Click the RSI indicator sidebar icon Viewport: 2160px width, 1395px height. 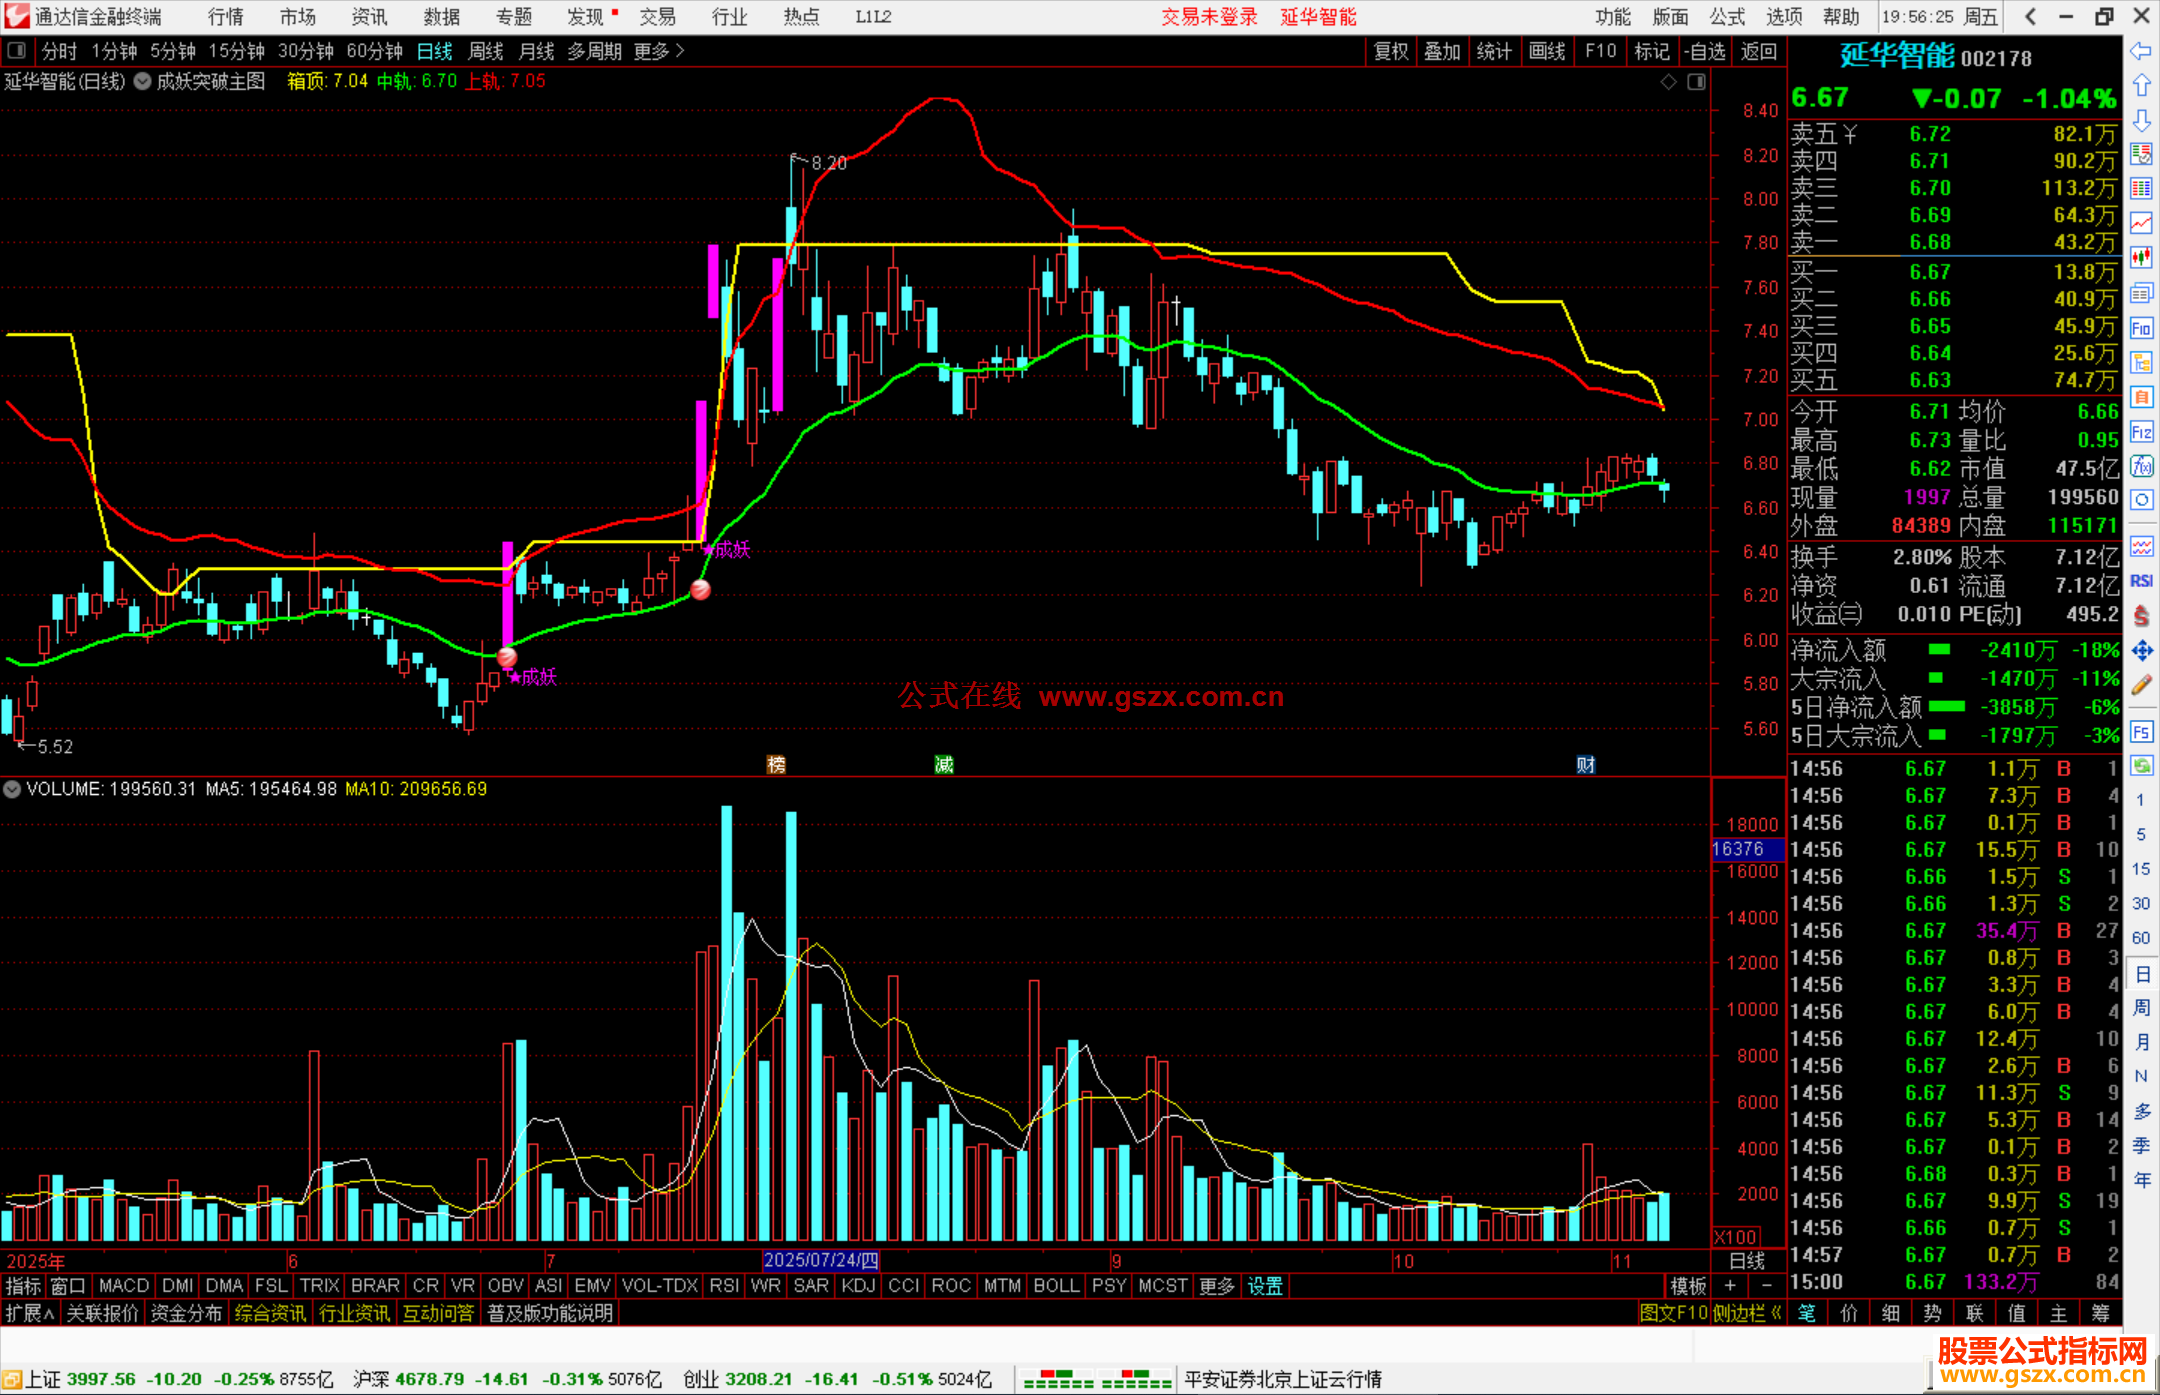[2141, 581]
